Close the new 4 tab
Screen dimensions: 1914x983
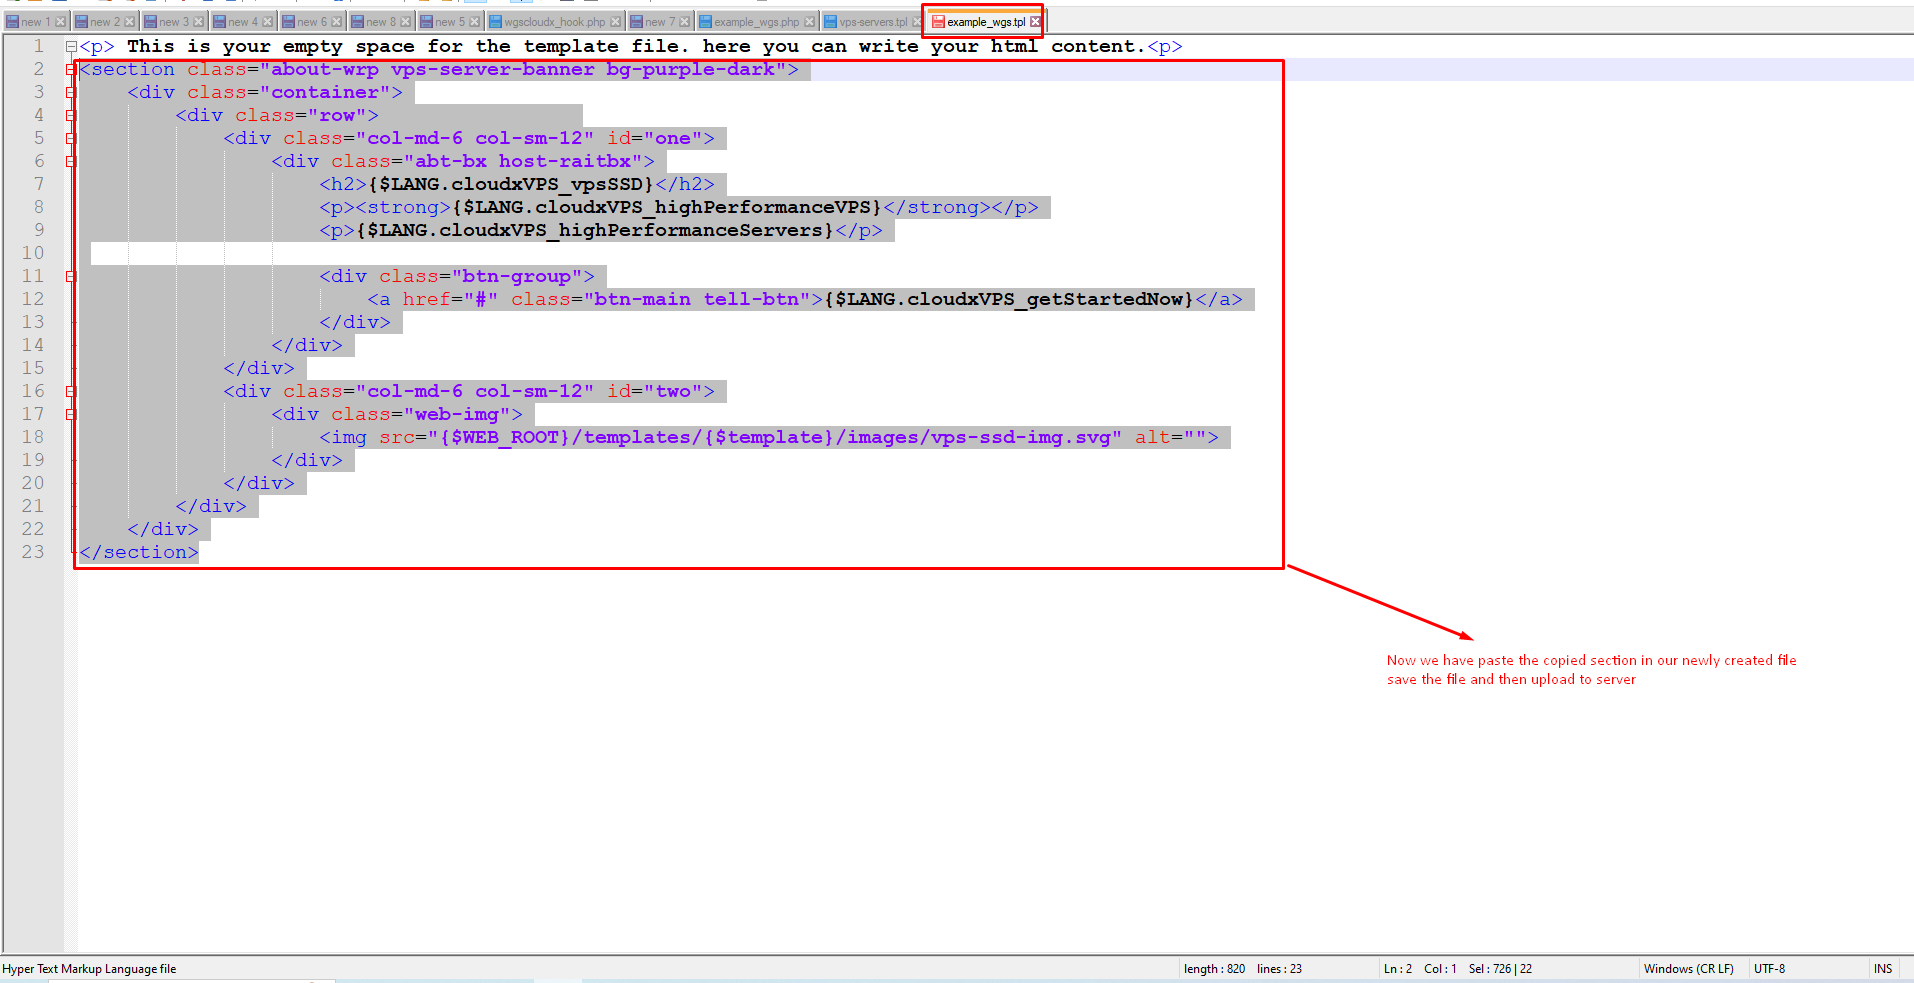coord(267,22)
